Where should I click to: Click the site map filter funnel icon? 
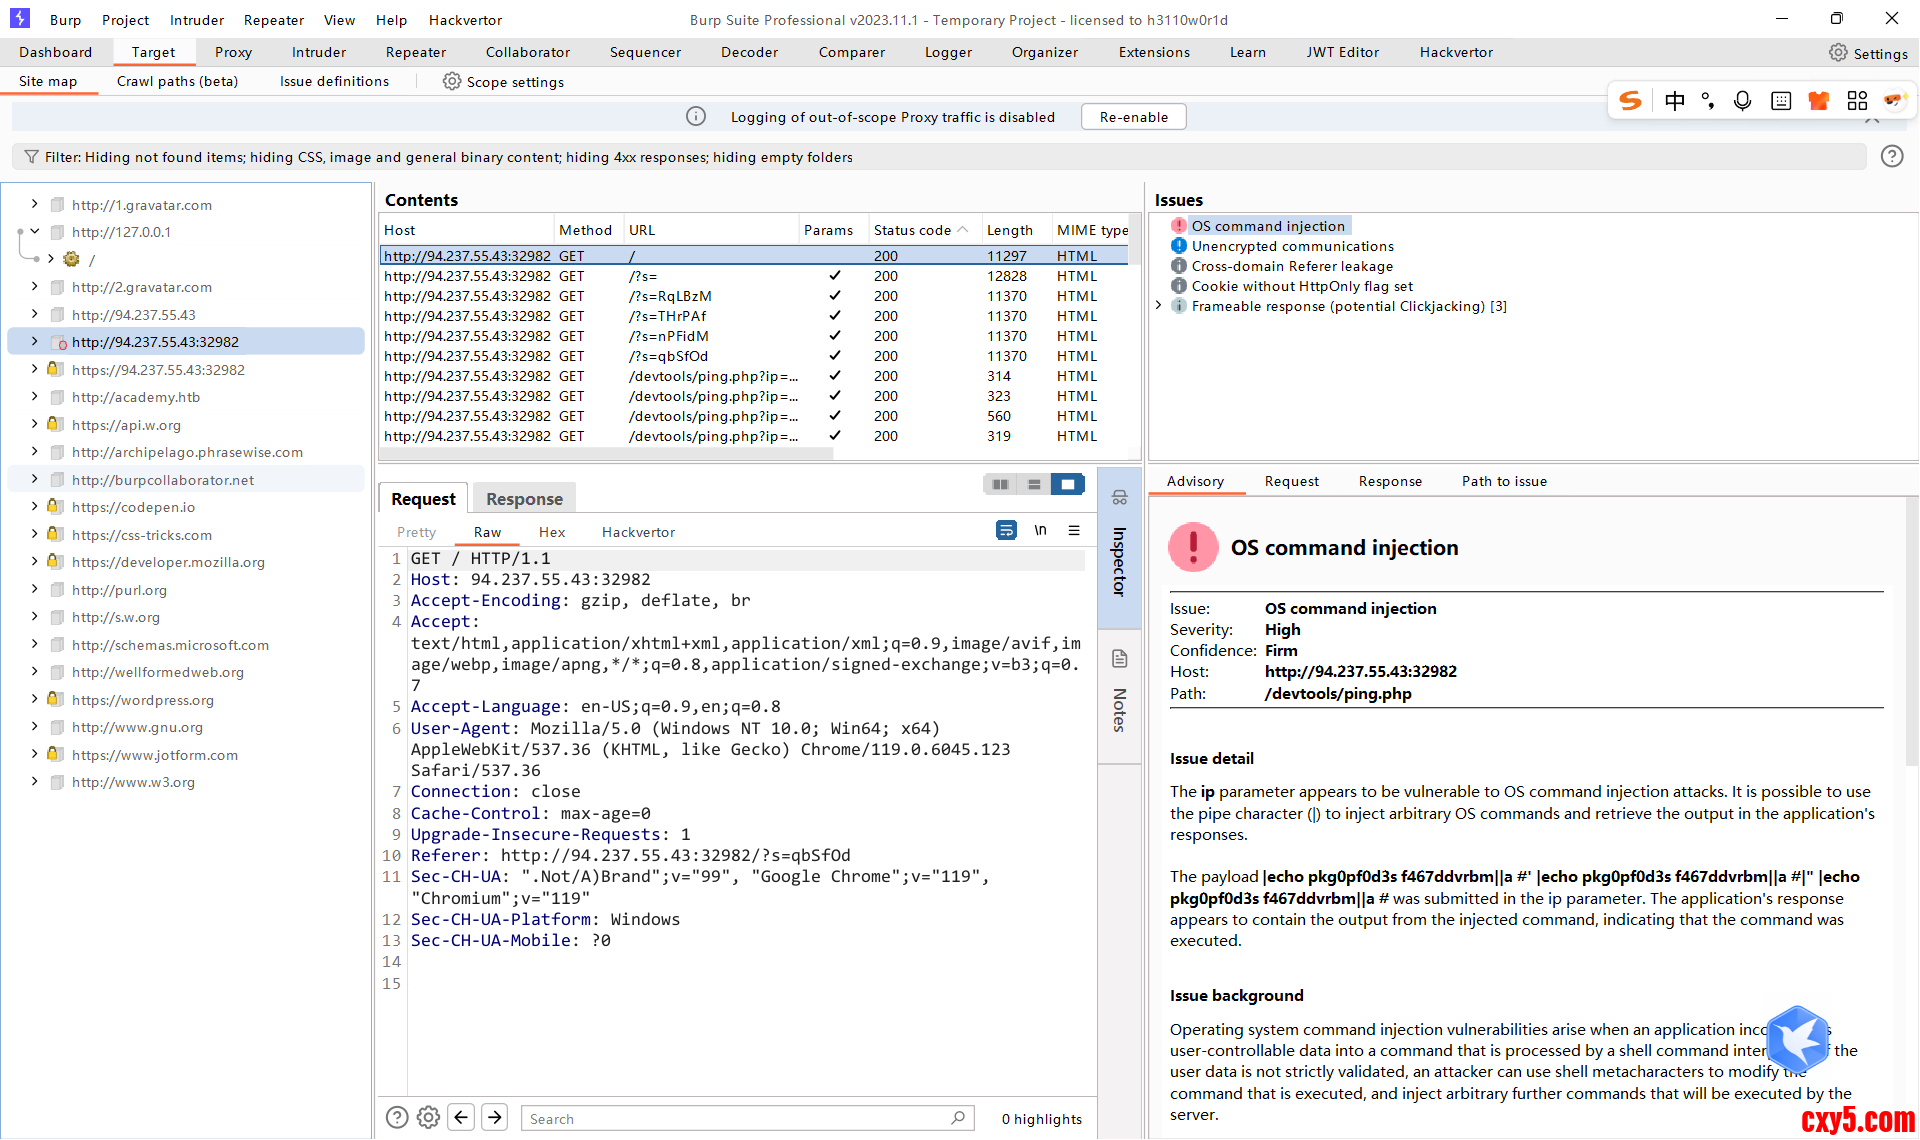pyautogui.click(x=31, y=157)
